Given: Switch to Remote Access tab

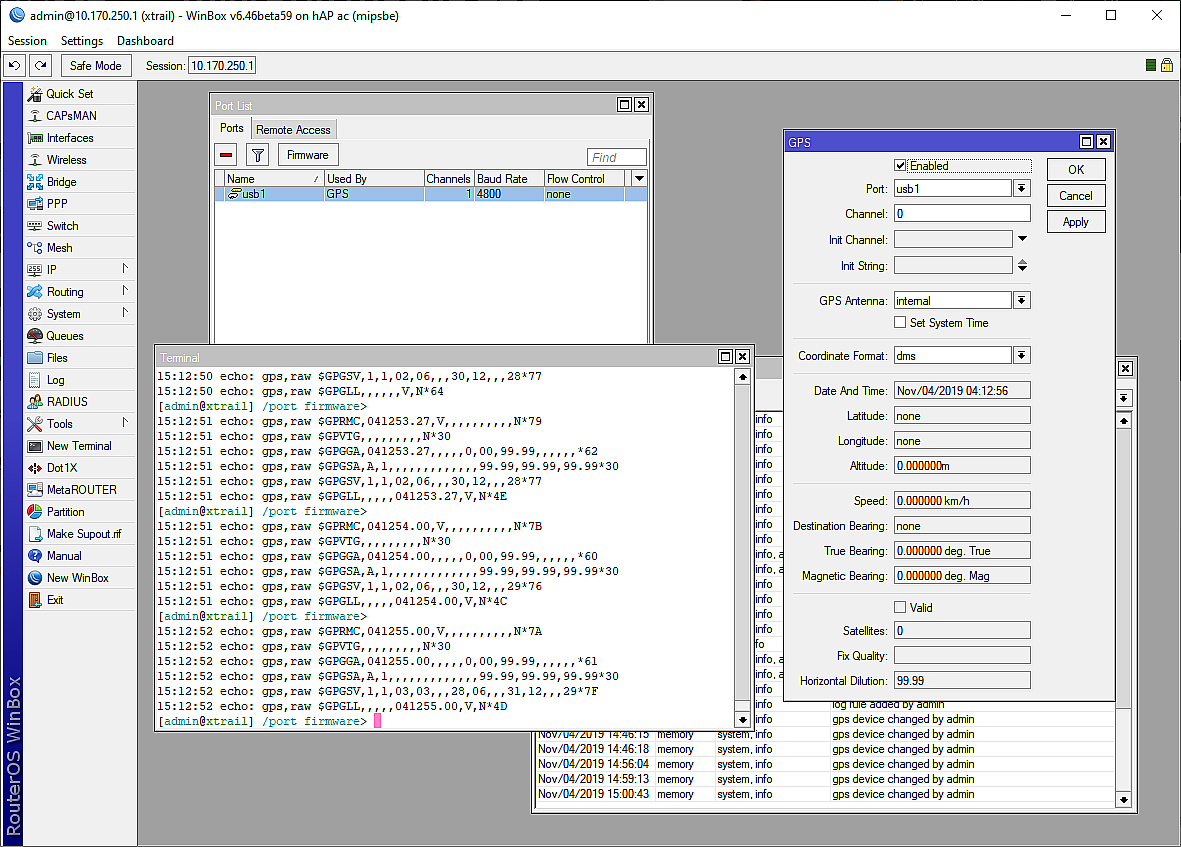Looking at the screenshot, I should click(293, 129).
